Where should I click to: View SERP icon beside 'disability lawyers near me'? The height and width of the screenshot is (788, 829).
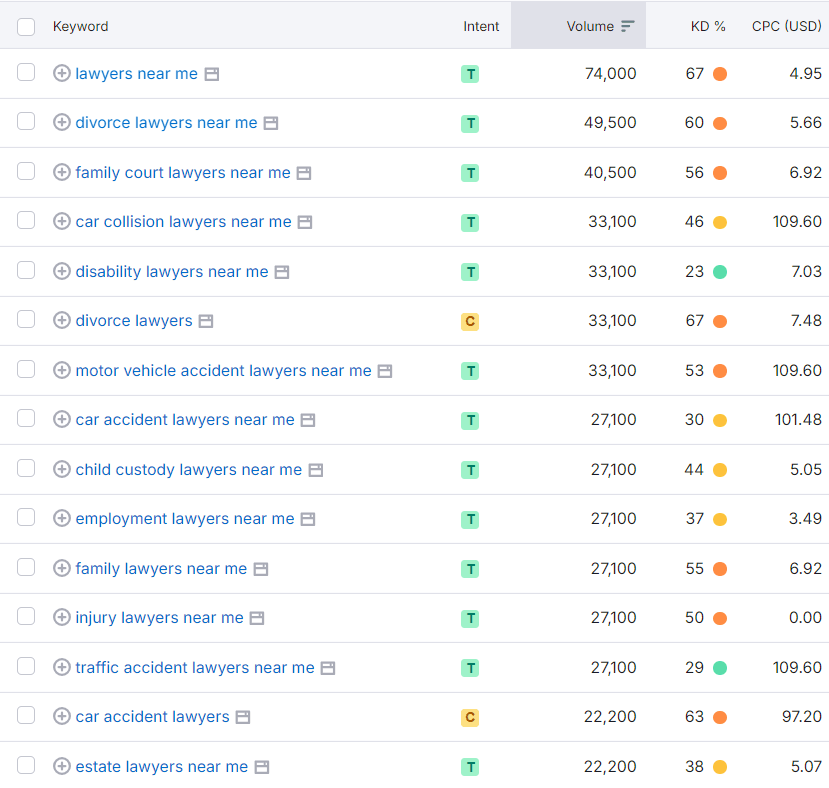pos(282,272)
